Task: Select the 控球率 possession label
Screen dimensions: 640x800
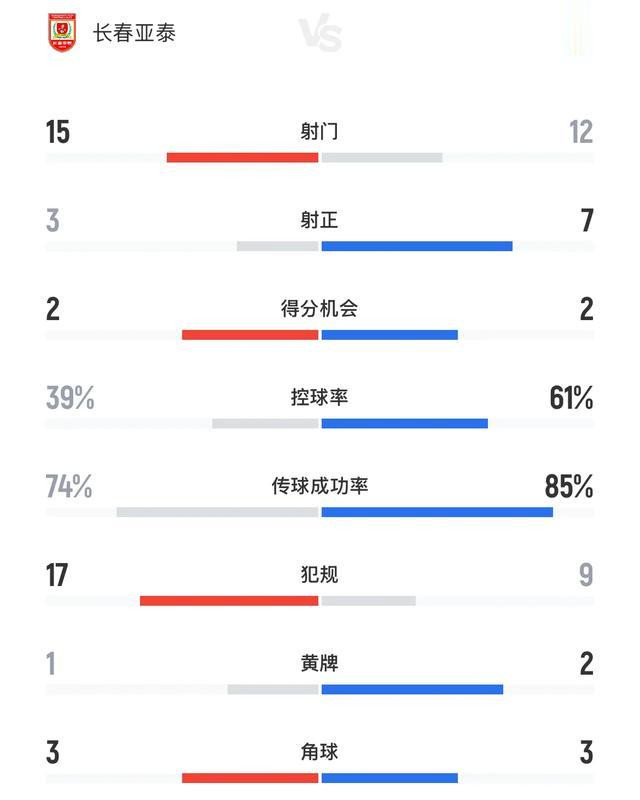Action: click(319, 397)
